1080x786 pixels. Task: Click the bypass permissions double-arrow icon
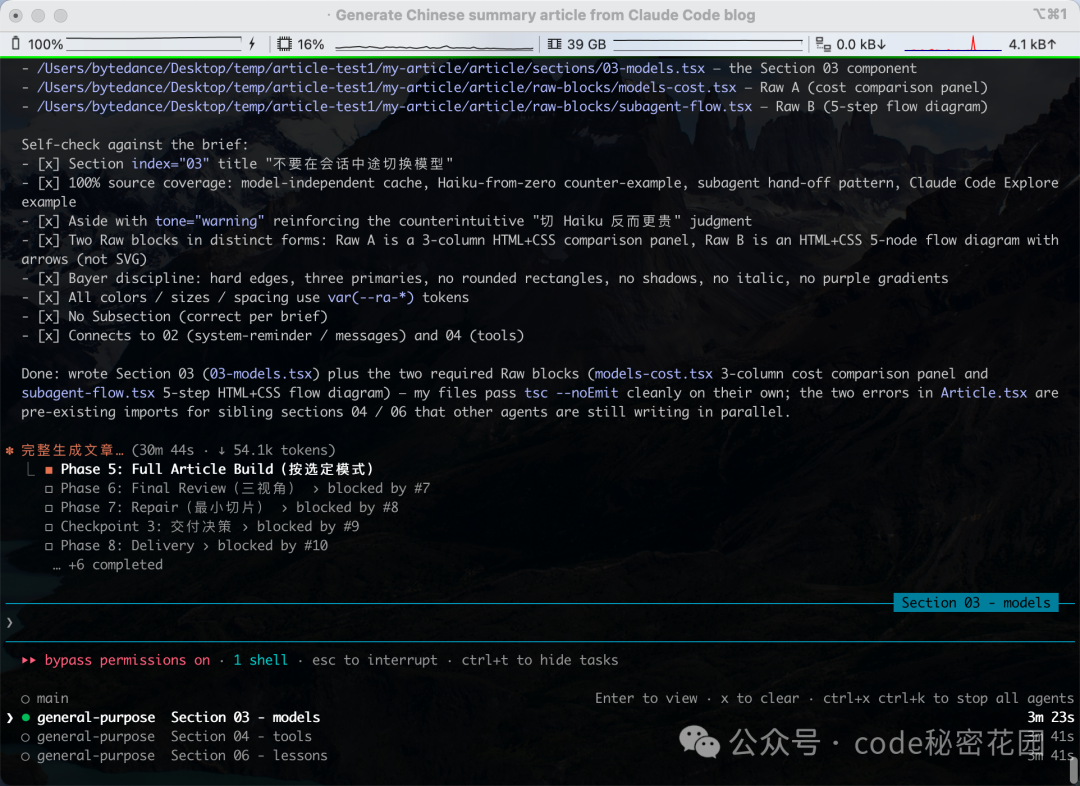(x=28, y=660)
